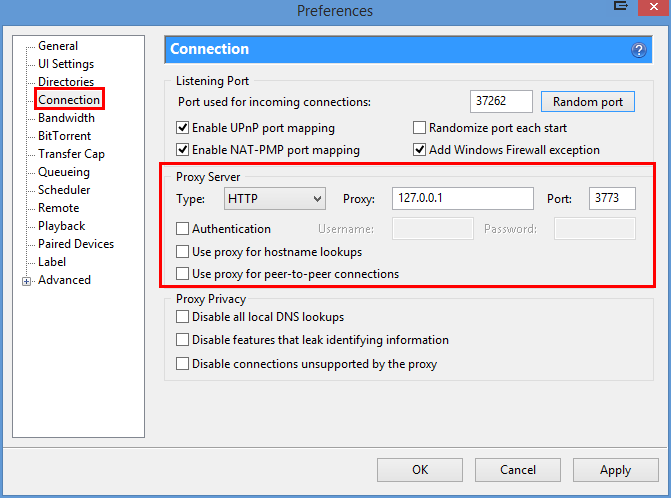The height and width of the screenshot is (498, 671).
Task: Open Paired Devices settings
Action: (76, 244)
